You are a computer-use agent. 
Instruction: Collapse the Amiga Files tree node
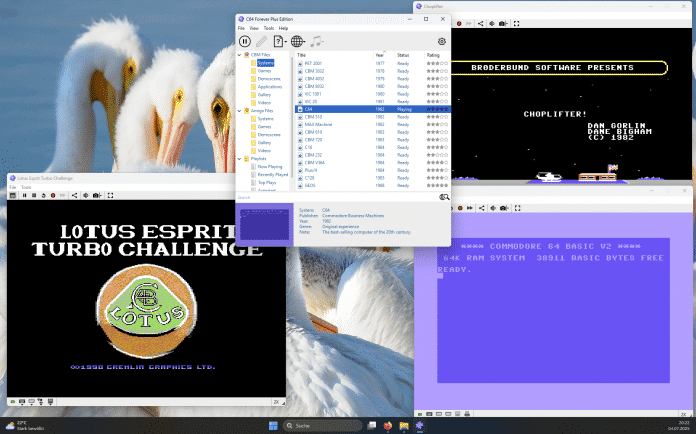click(x=240, y=110)
